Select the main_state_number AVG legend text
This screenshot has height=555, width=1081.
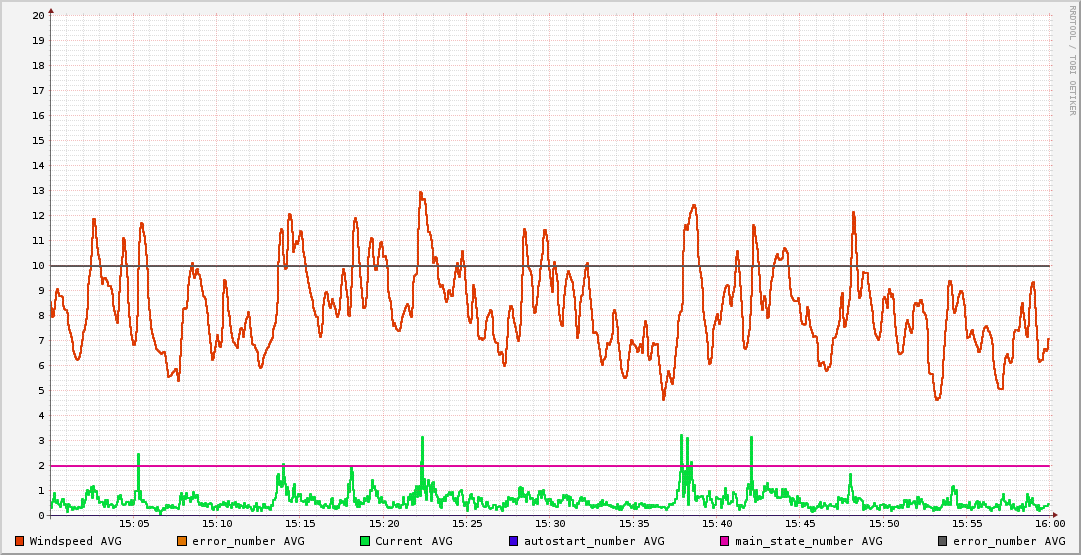pos(808,541)
